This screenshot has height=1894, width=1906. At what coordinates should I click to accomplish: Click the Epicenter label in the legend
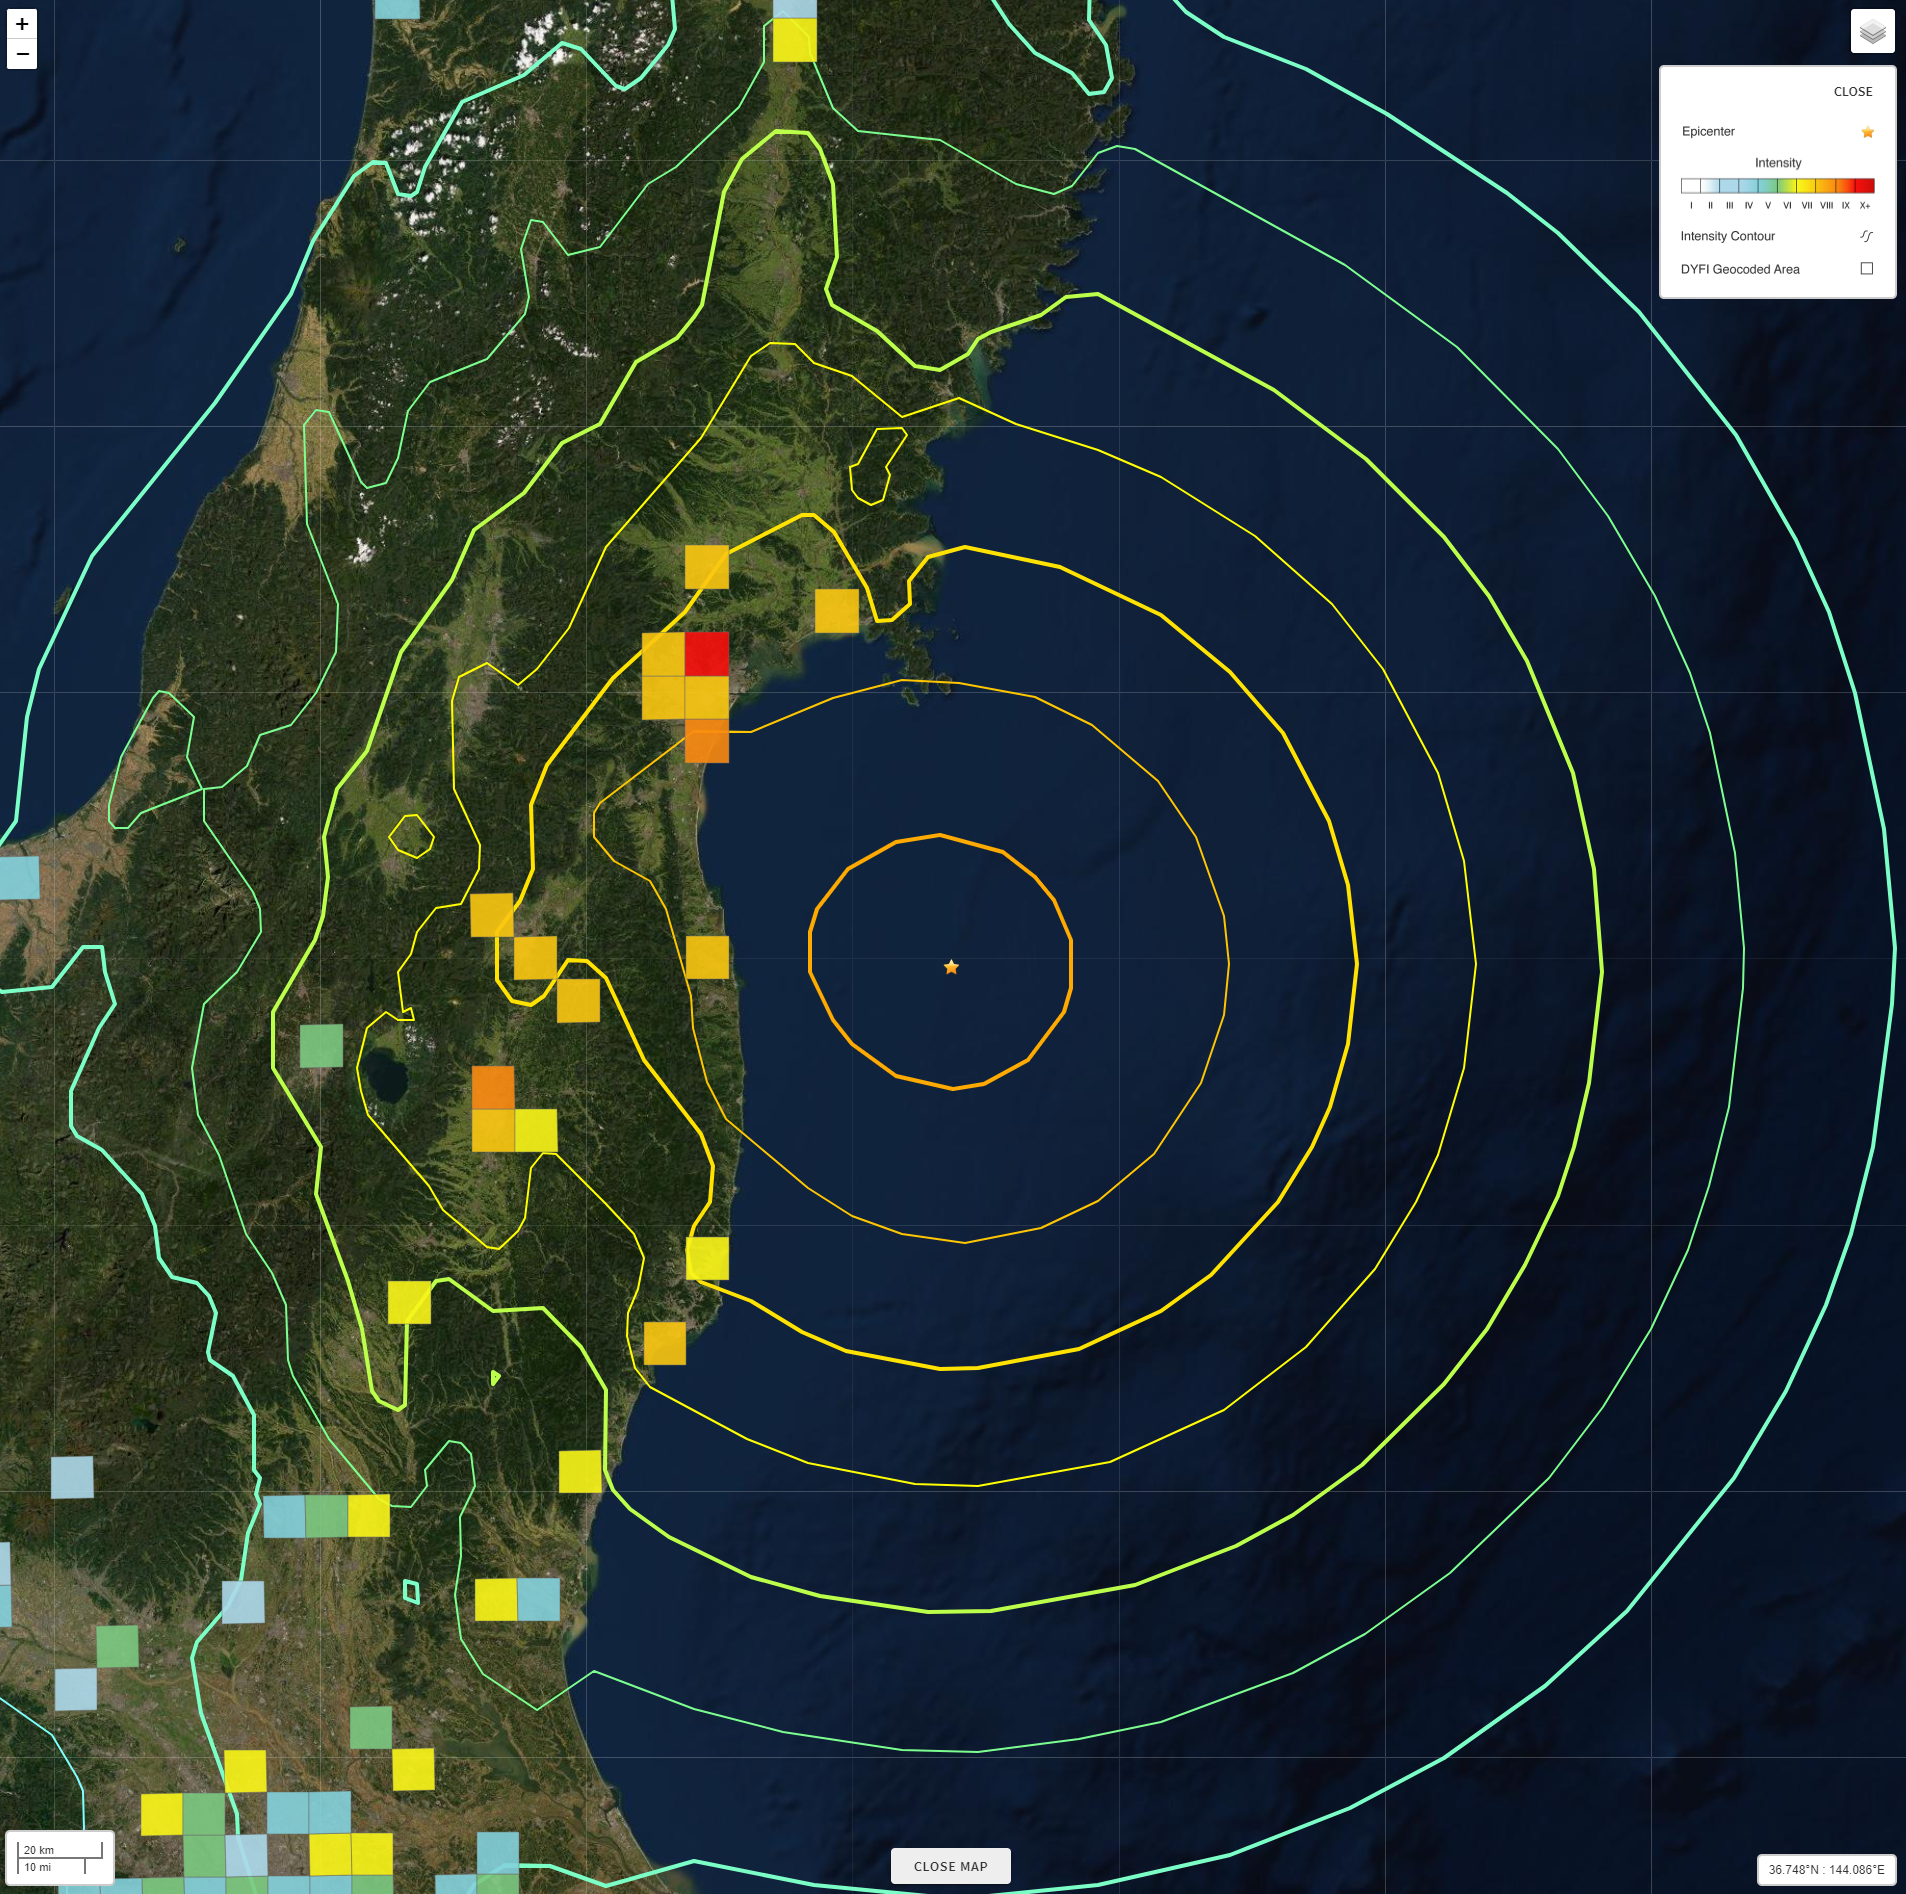tap(1708, 132)
